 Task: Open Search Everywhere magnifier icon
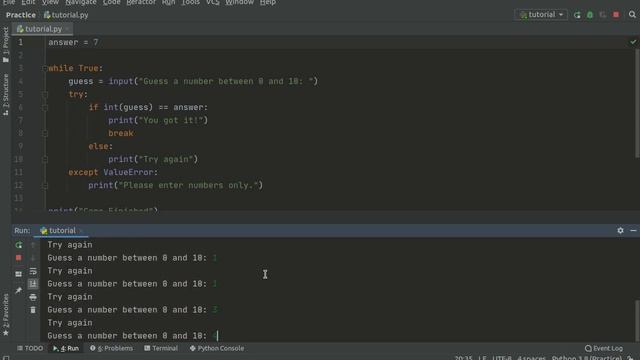(632, 15)
